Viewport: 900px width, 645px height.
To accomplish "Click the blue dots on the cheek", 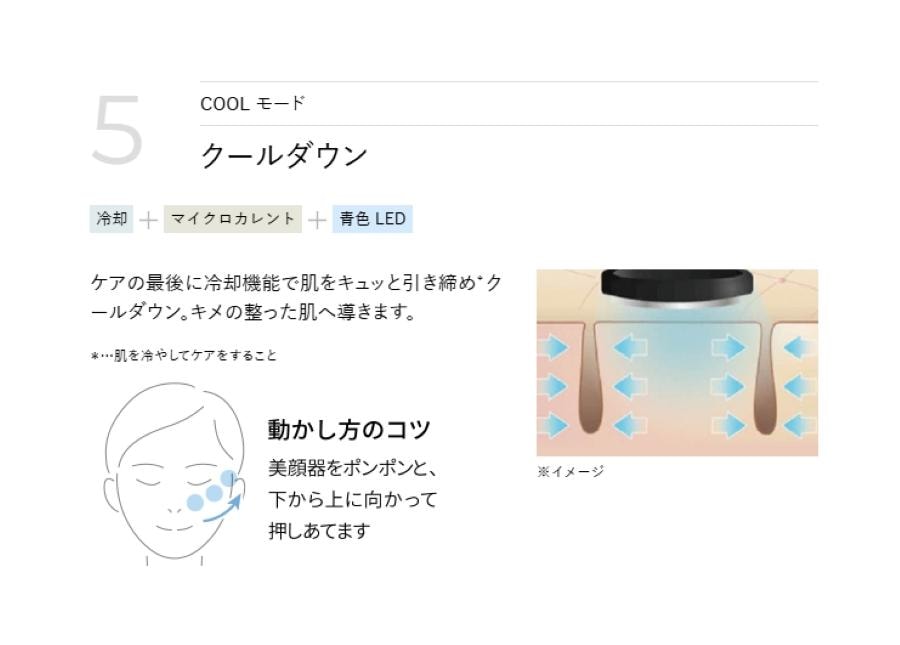I will click(212, 491).
